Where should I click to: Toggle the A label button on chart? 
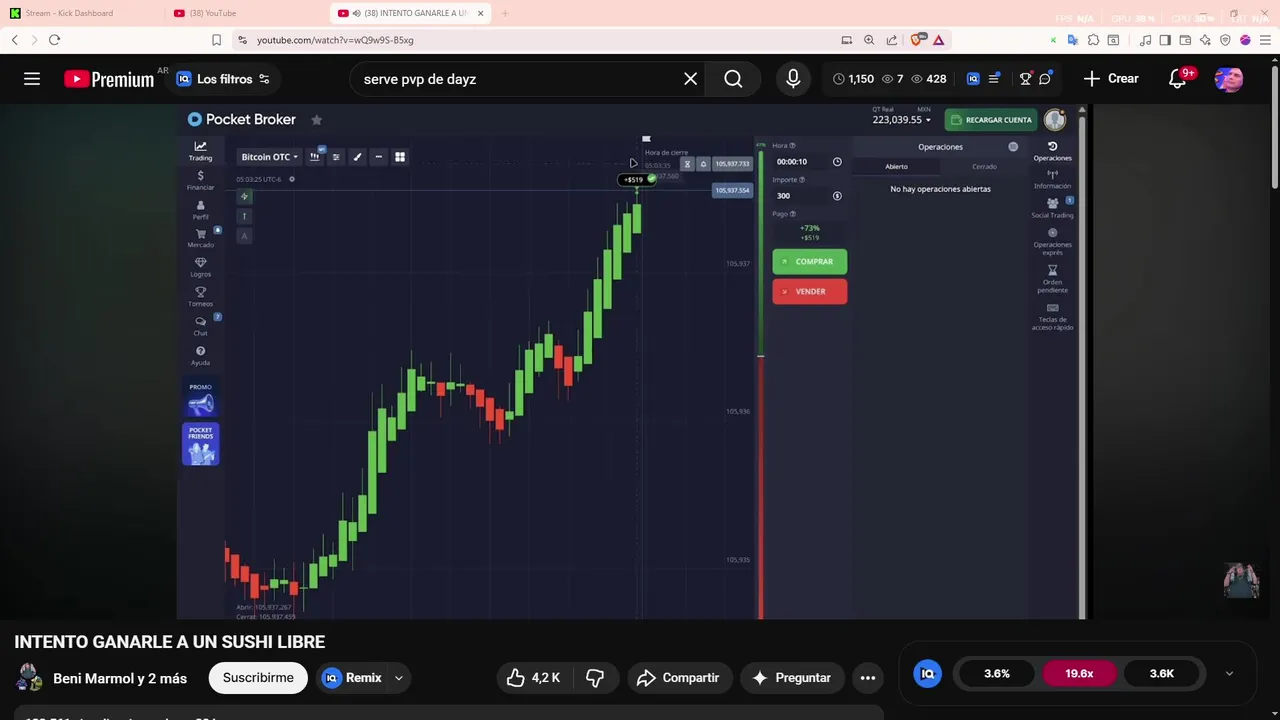(244, 236)
